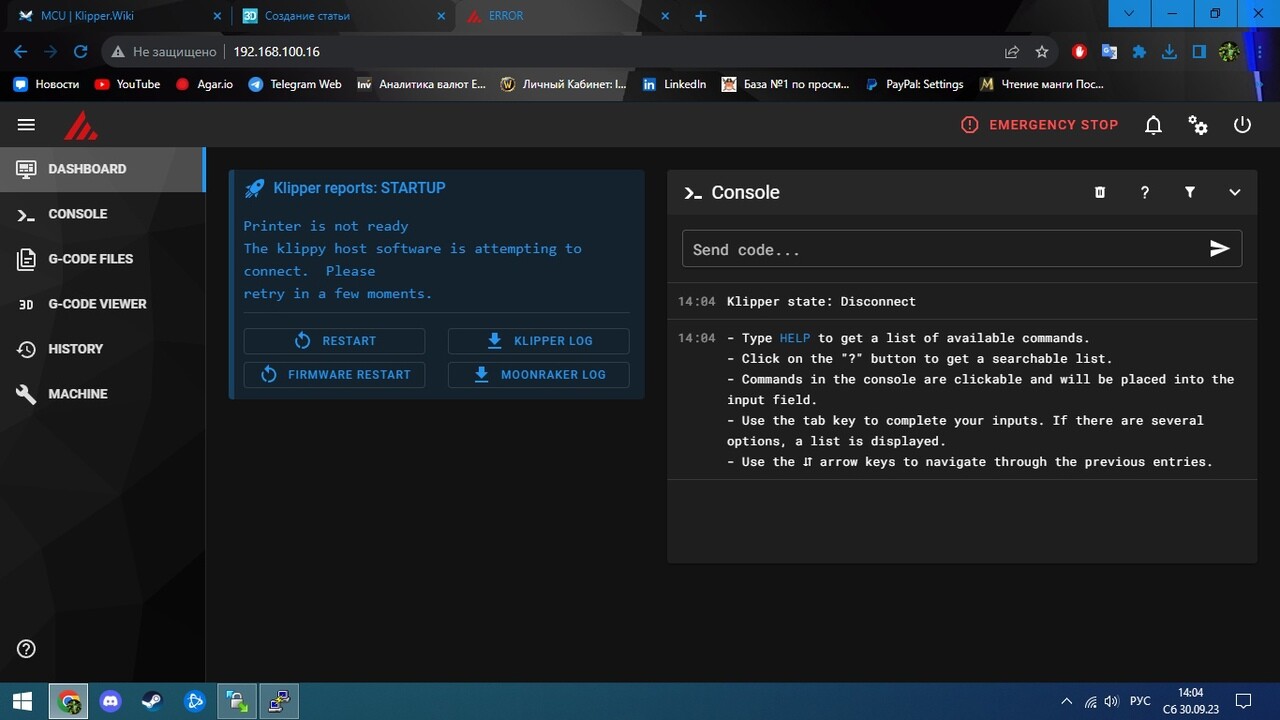Open the console help question-mark icon
The height and width of the screenshot is (720, 1280).
1145,192
